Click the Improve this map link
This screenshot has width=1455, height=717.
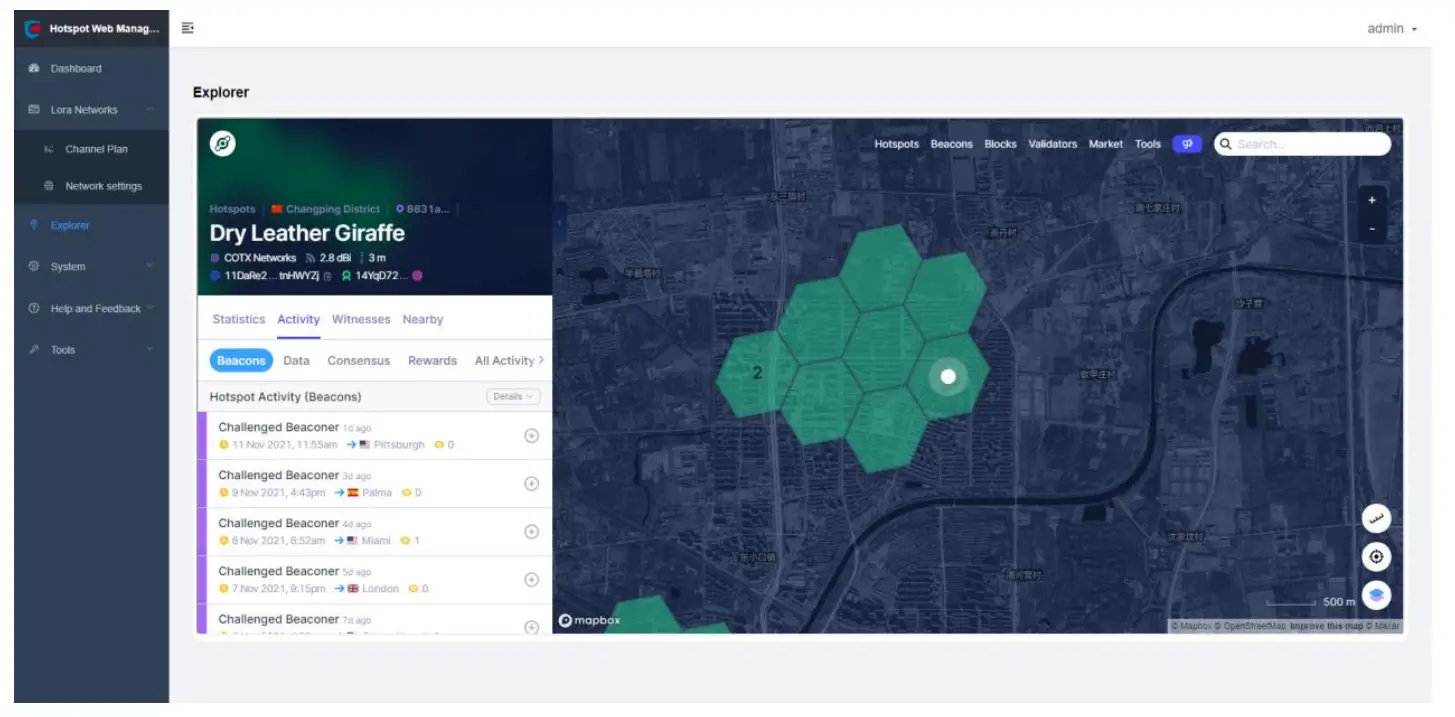click(x=1326, y=626)
